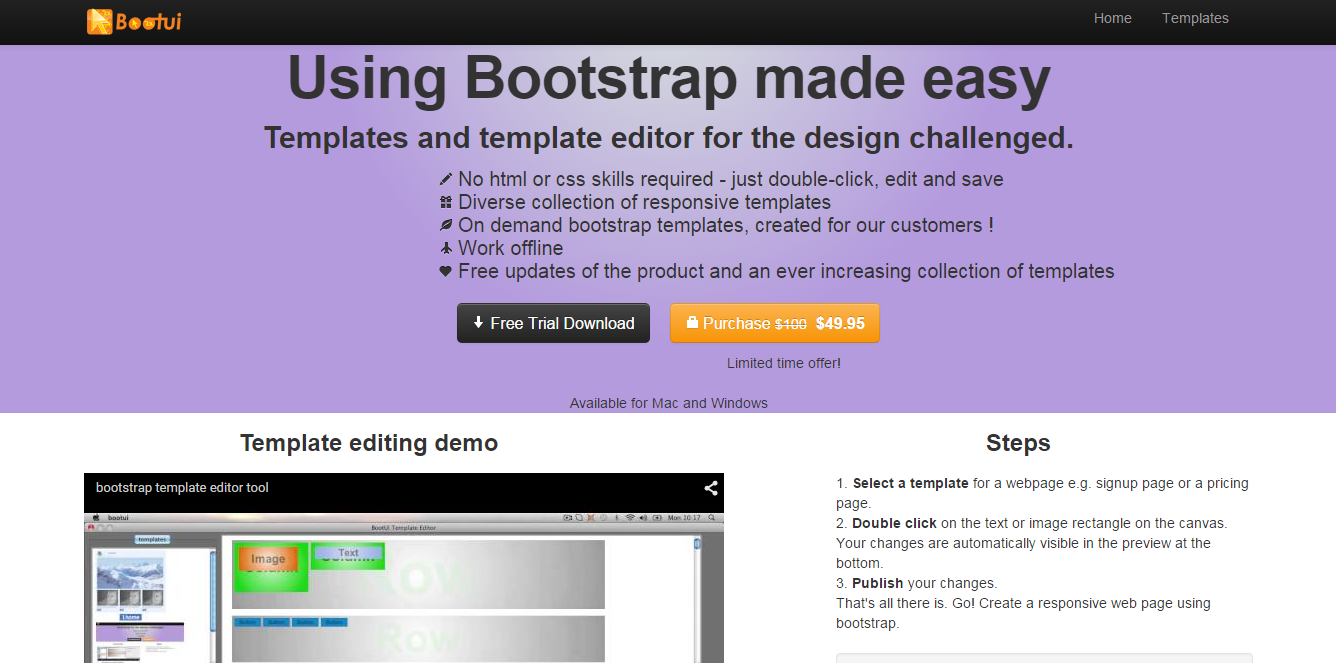Click the plane icon beside 'Work offline'
Viewport: 1336px width, 663px height.
pos(446,249)
